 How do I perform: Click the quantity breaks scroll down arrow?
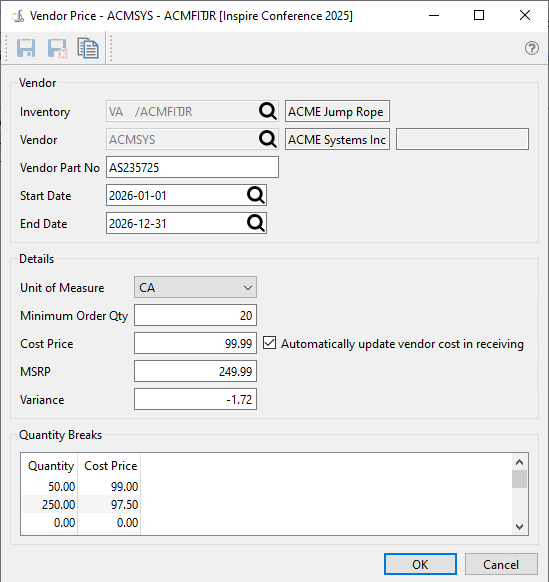point(520,526)
